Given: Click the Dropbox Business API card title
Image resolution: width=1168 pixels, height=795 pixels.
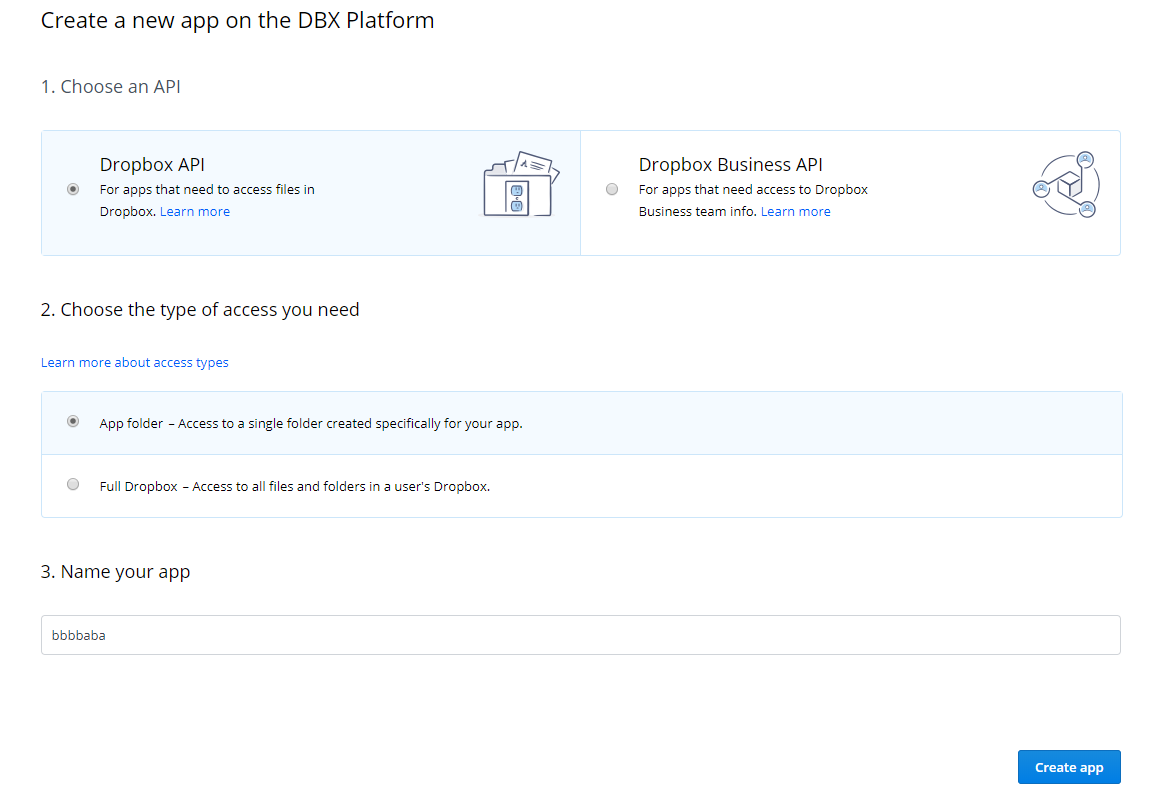Looking at the screenshot, I should (730, 165).
